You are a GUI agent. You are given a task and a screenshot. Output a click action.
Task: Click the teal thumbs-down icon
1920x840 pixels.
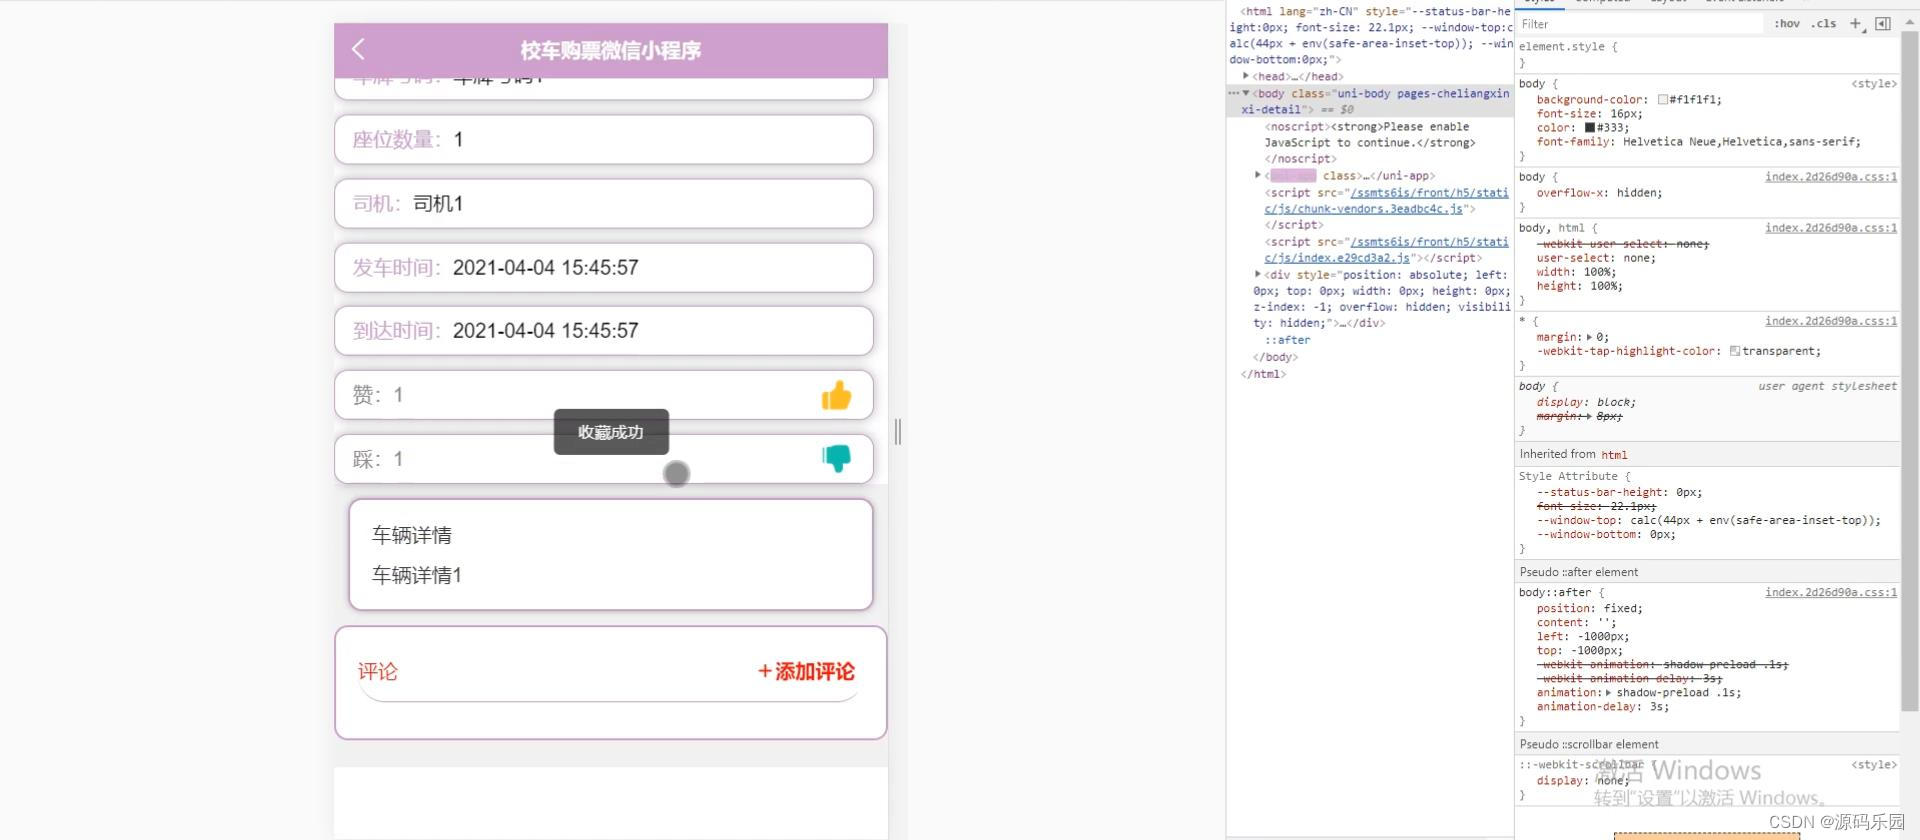pyautogui.click(x=836, y=458)
